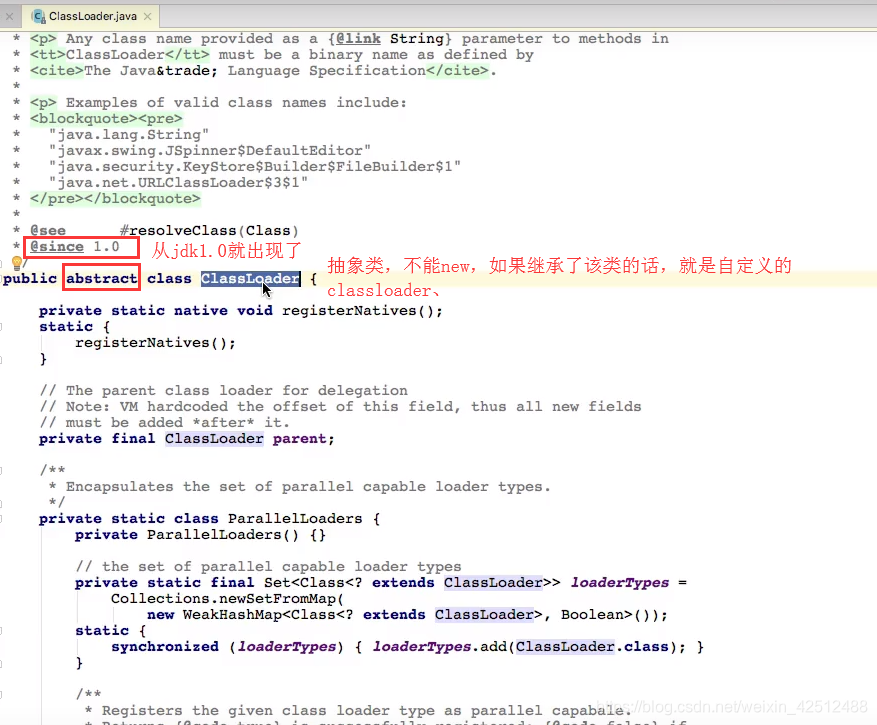Click the private ParallelLoaders() constructor
The width and height of the screenshot is (877, 725).
(200, 535)
